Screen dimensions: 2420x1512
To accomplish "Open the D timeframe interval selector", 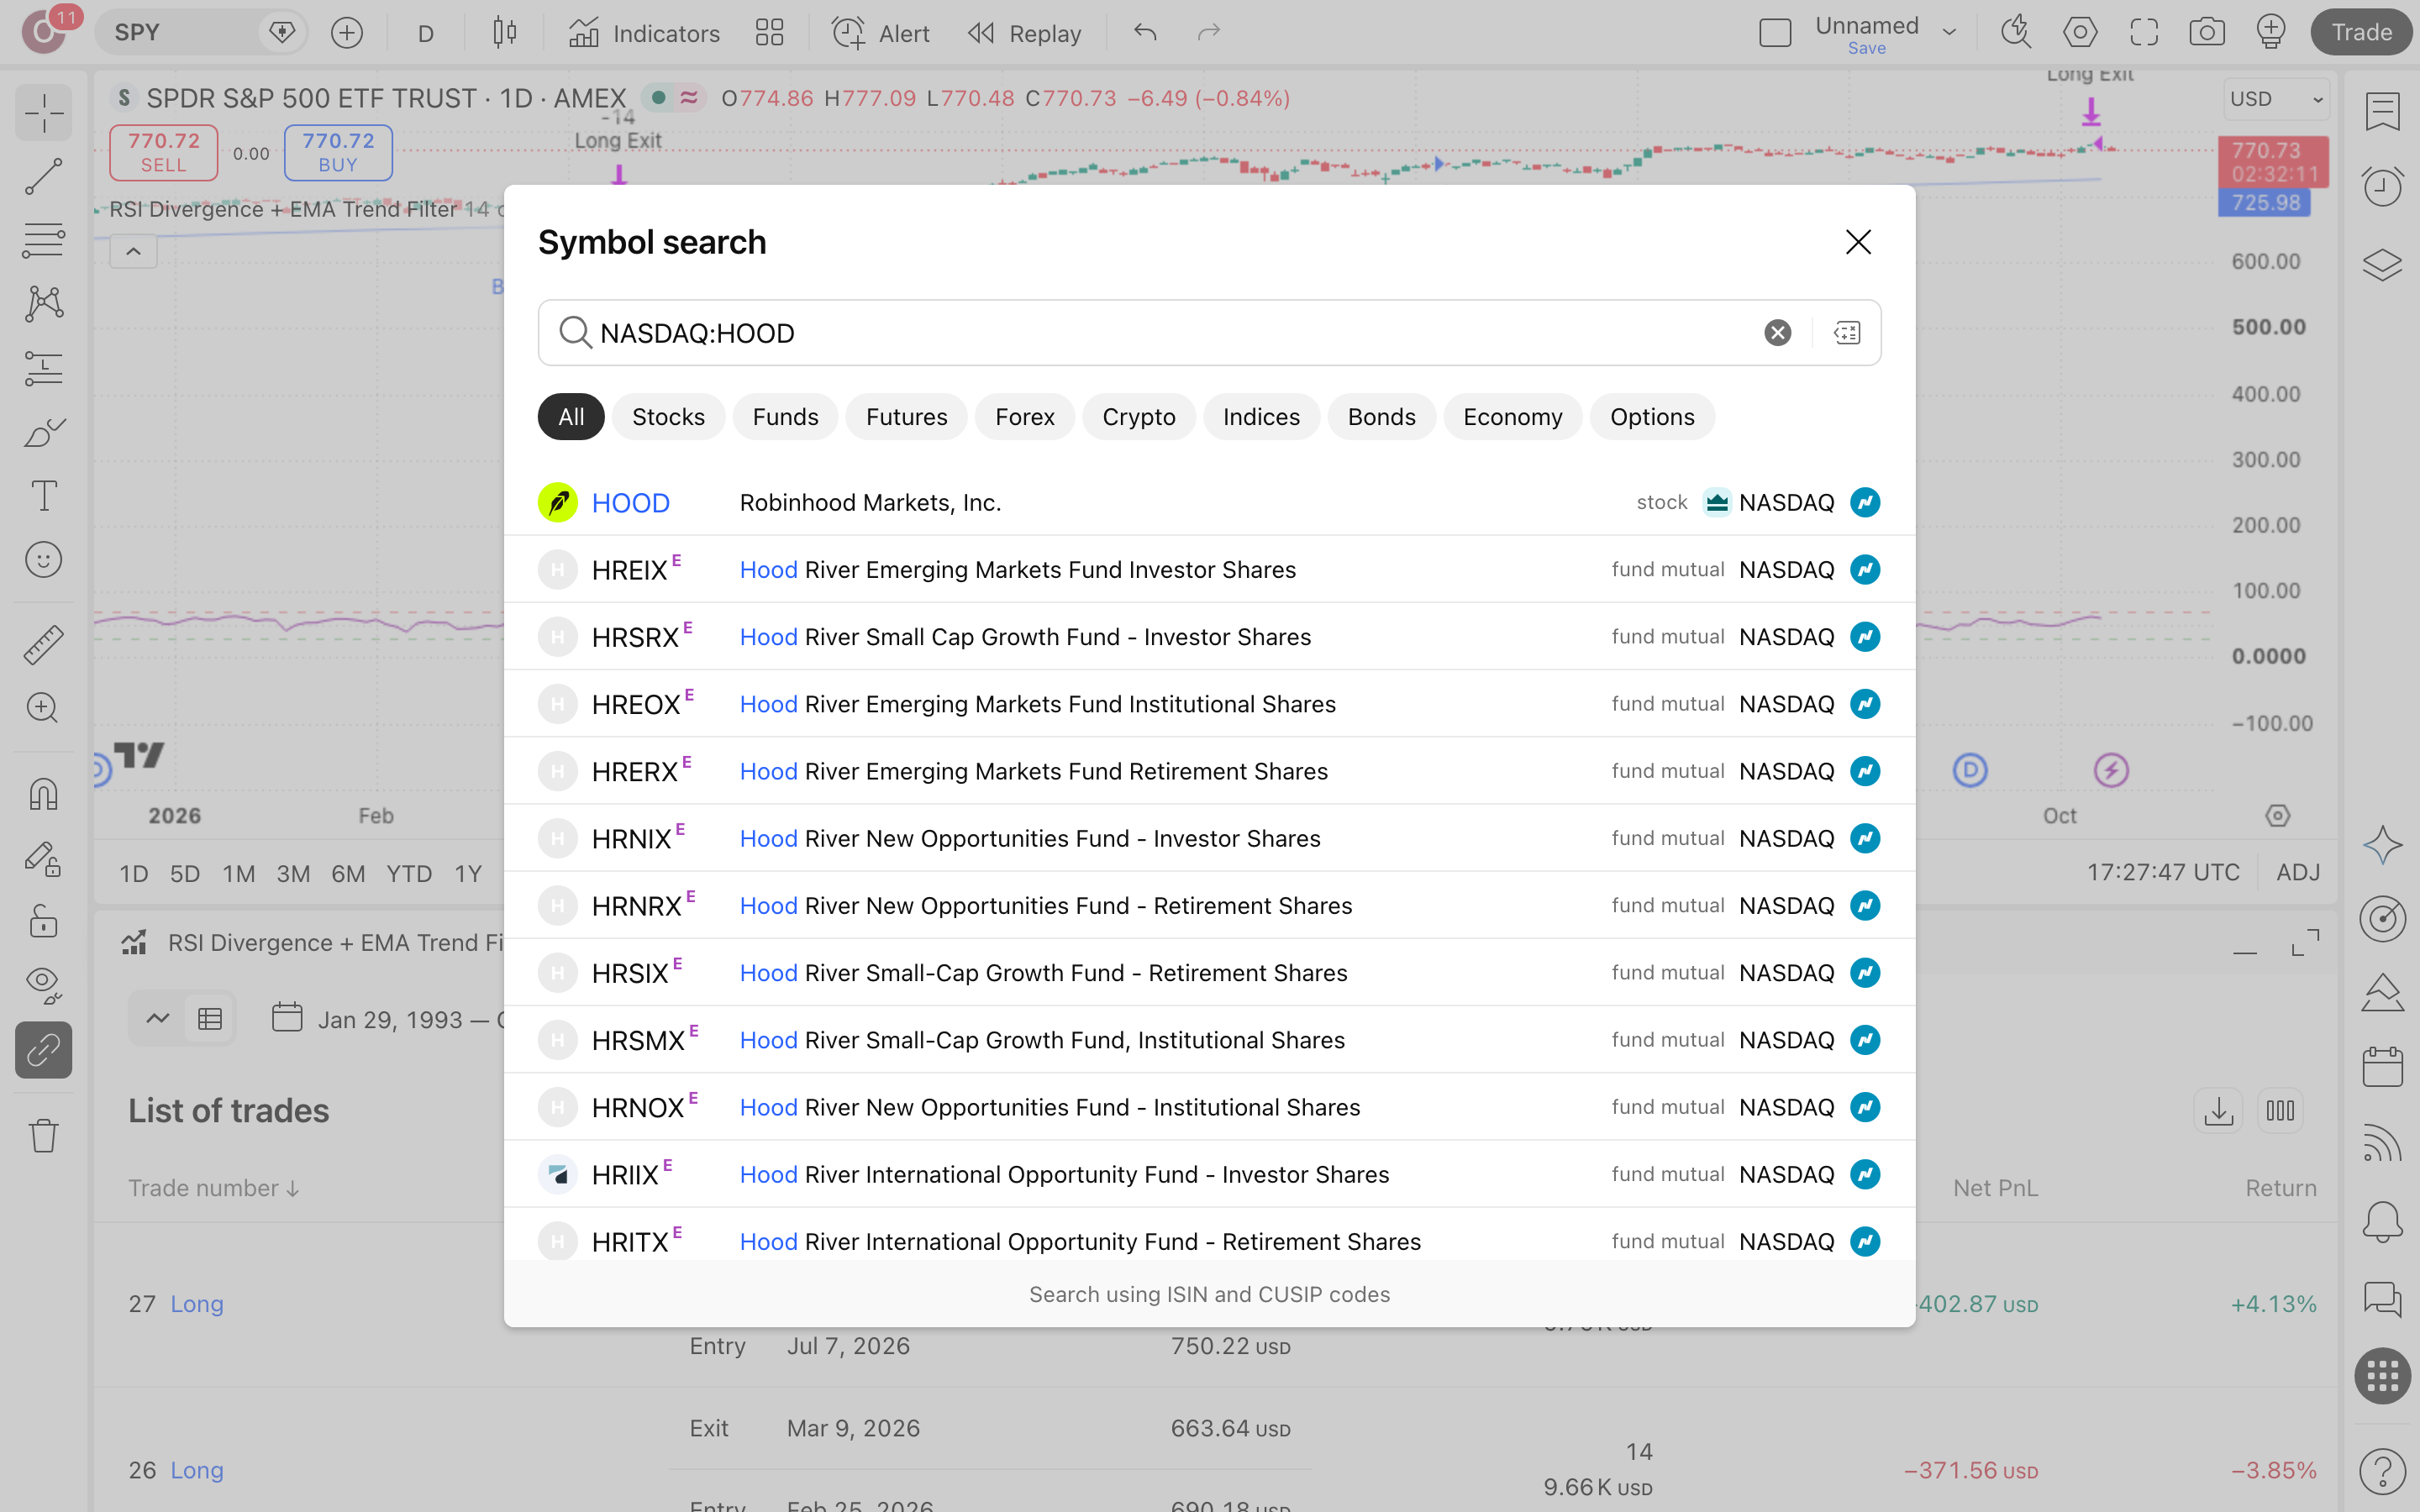I will [x=425, y=33].
